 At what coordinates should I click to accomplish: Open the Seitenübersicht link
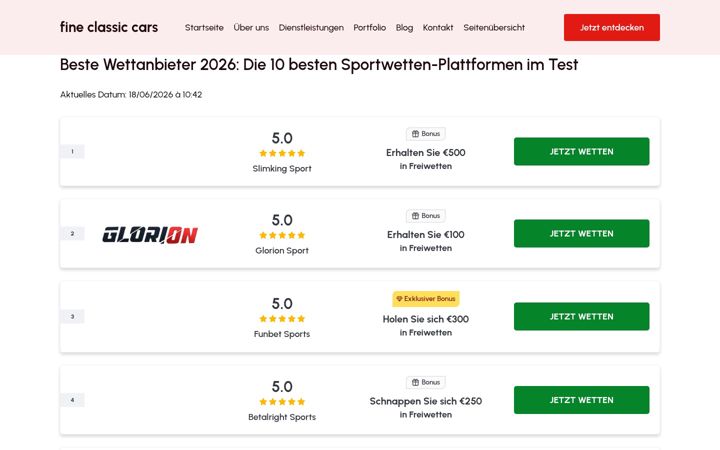(x=494, y=28)
